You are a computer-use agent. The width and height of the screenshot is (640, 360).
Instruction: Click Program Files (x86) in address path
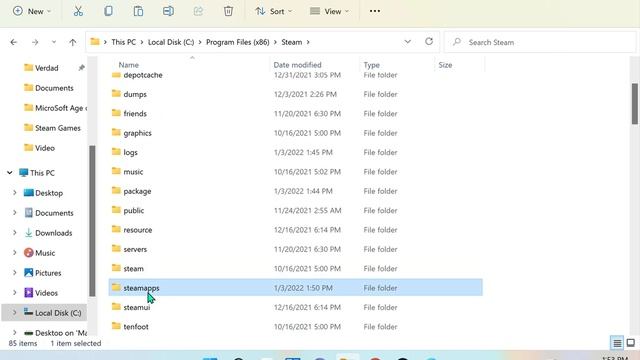tap(238, 42)
